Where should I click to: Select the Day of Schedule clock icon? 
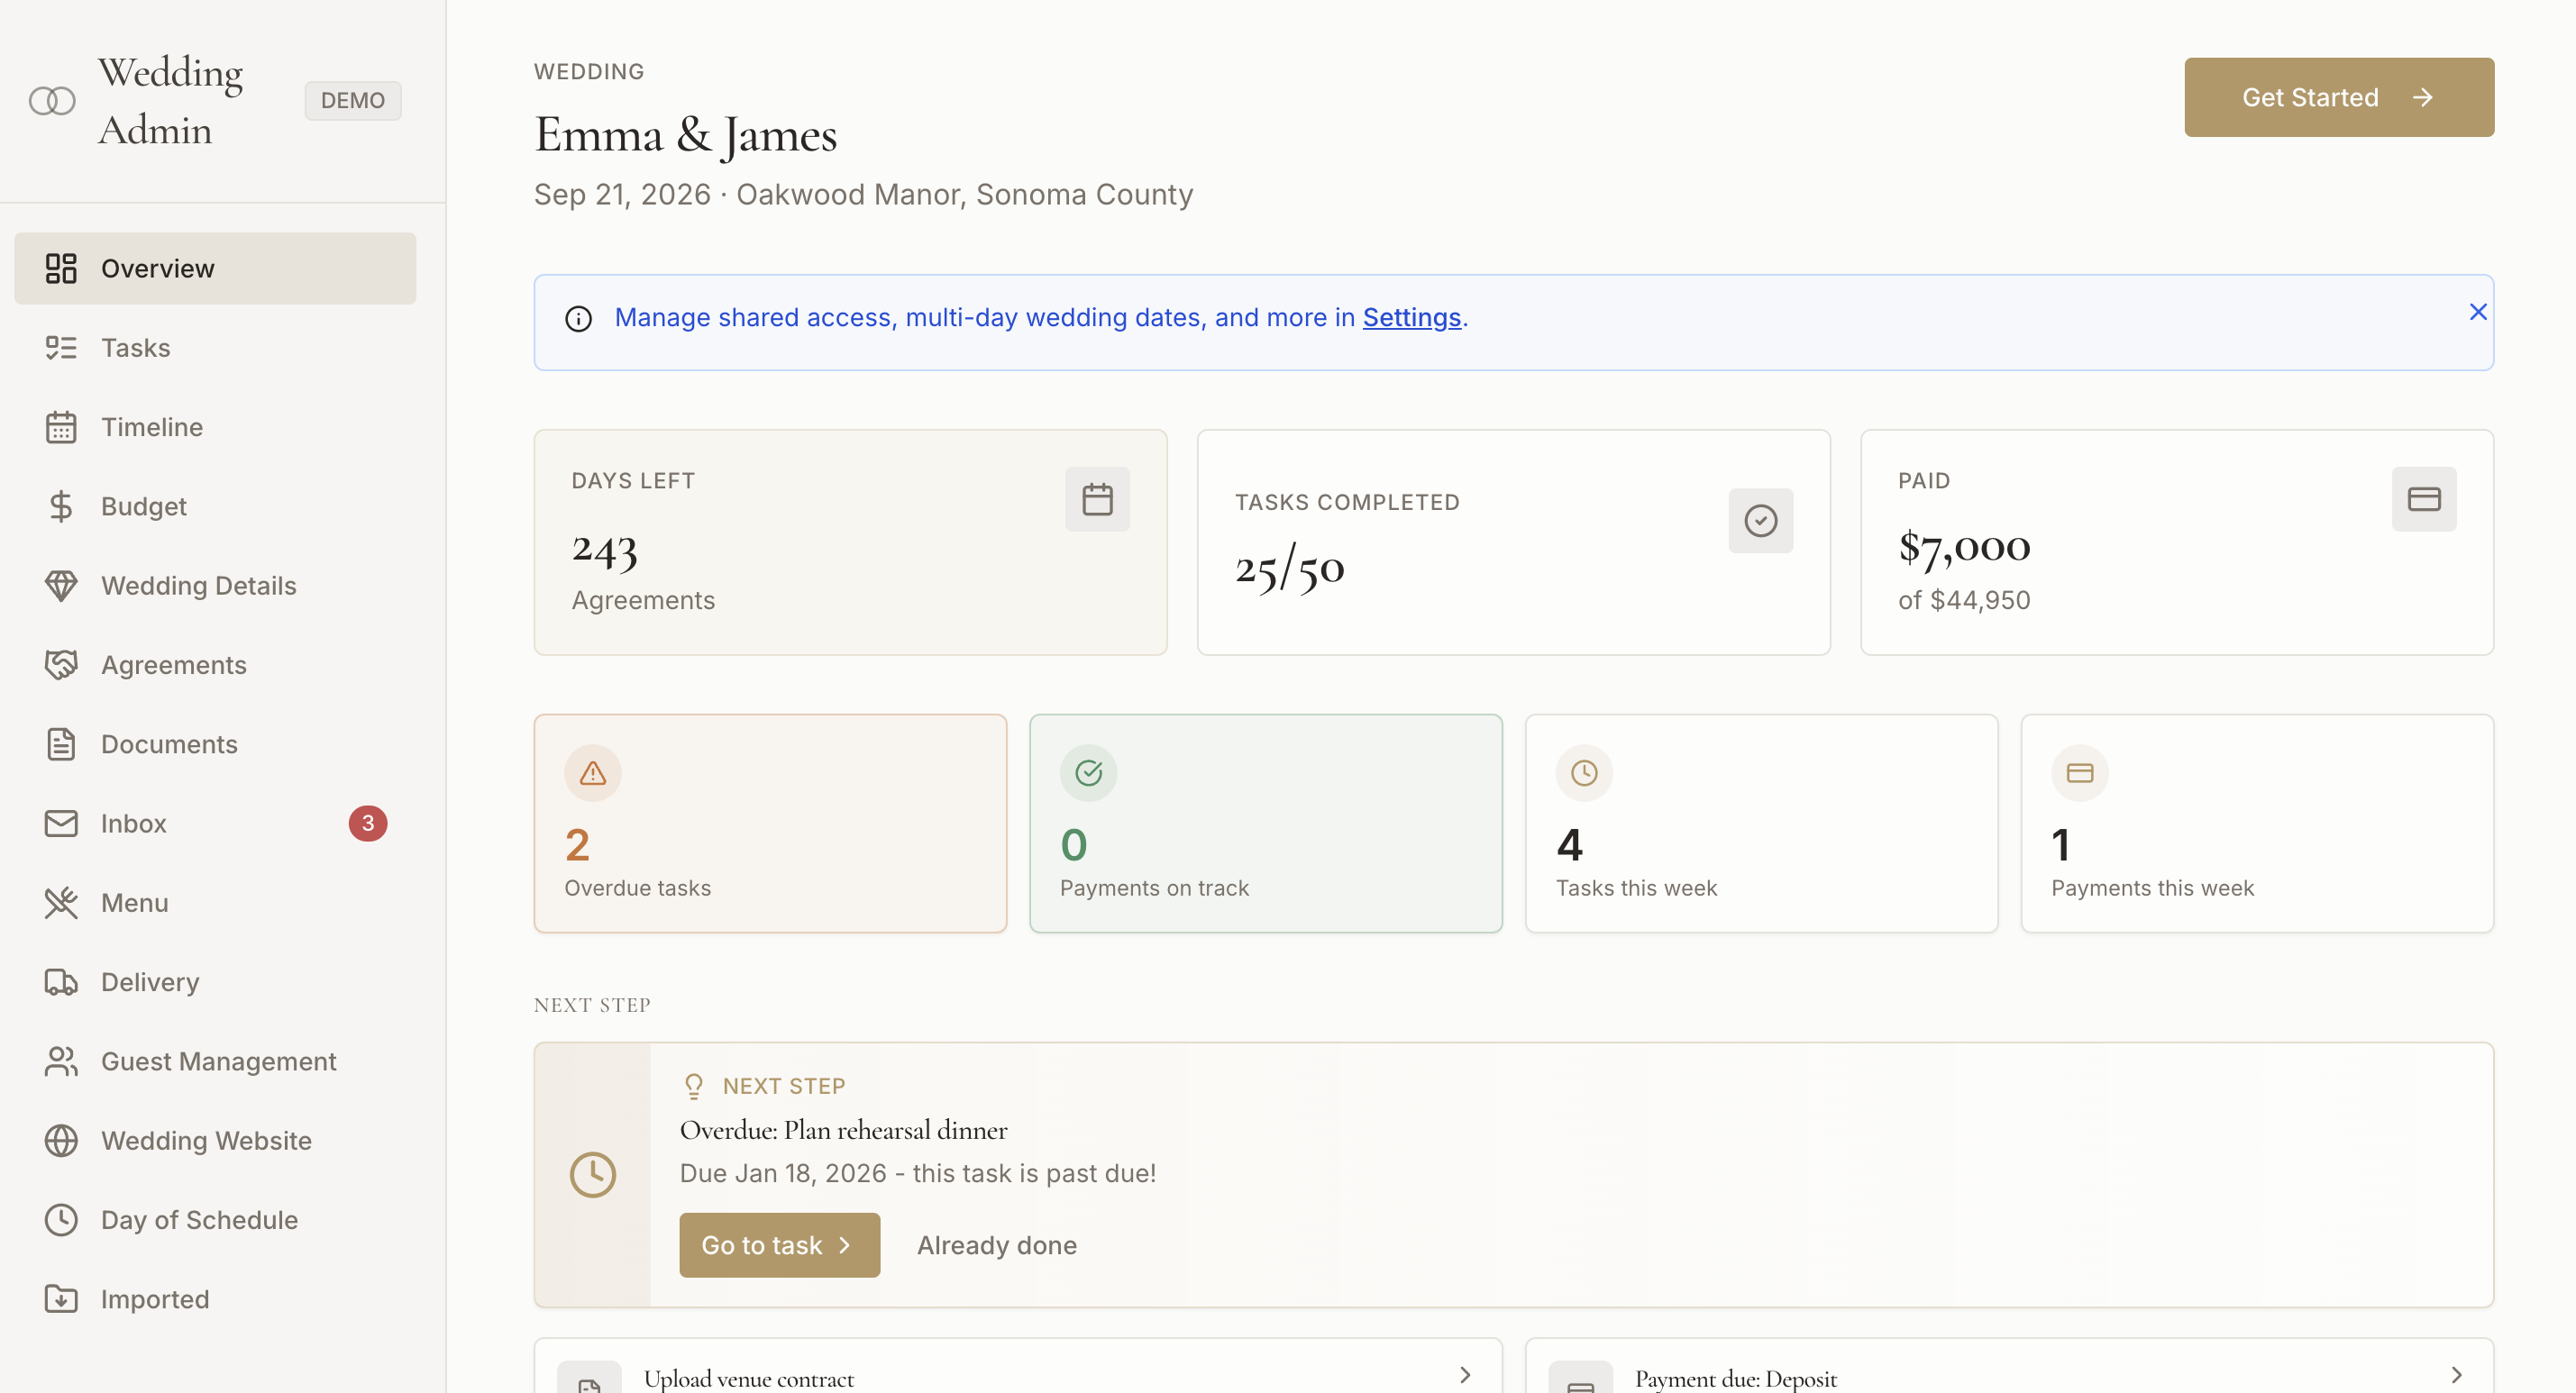(x=61, y=1220)
